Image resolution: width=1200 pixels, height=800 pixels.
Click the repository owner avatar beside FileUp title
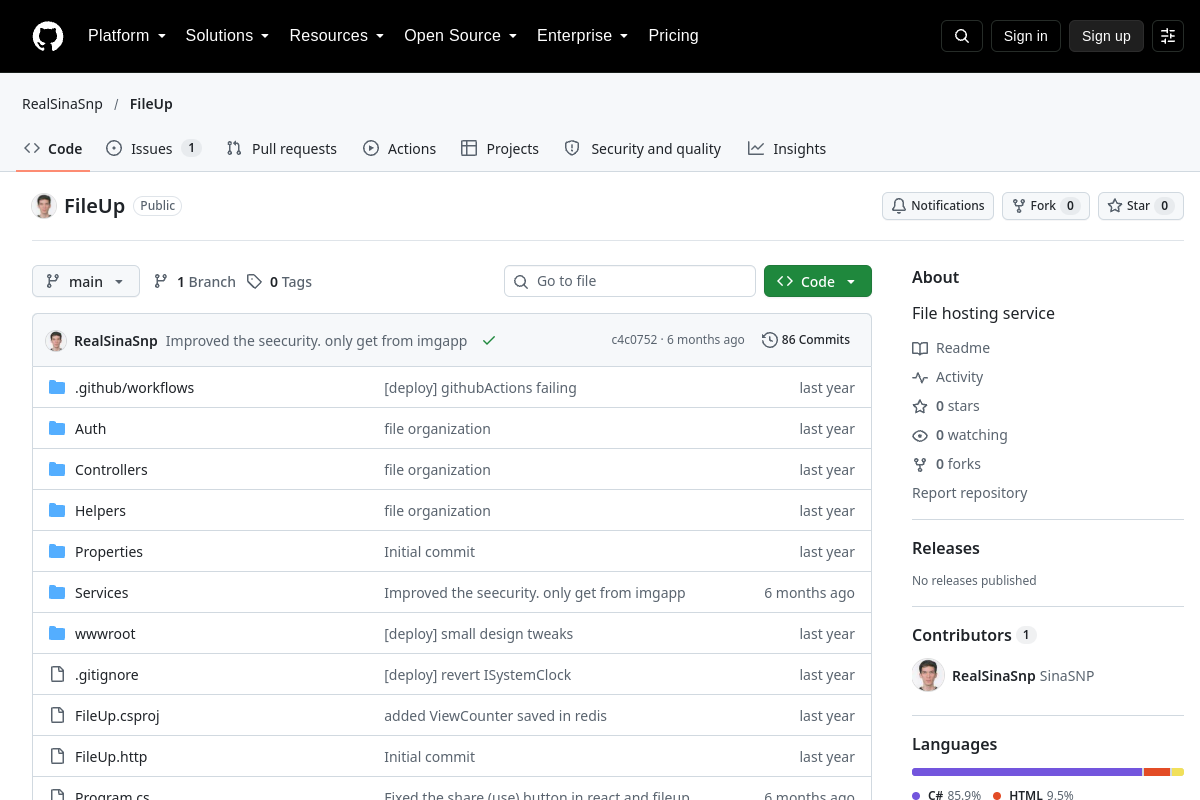pos(44,206)
